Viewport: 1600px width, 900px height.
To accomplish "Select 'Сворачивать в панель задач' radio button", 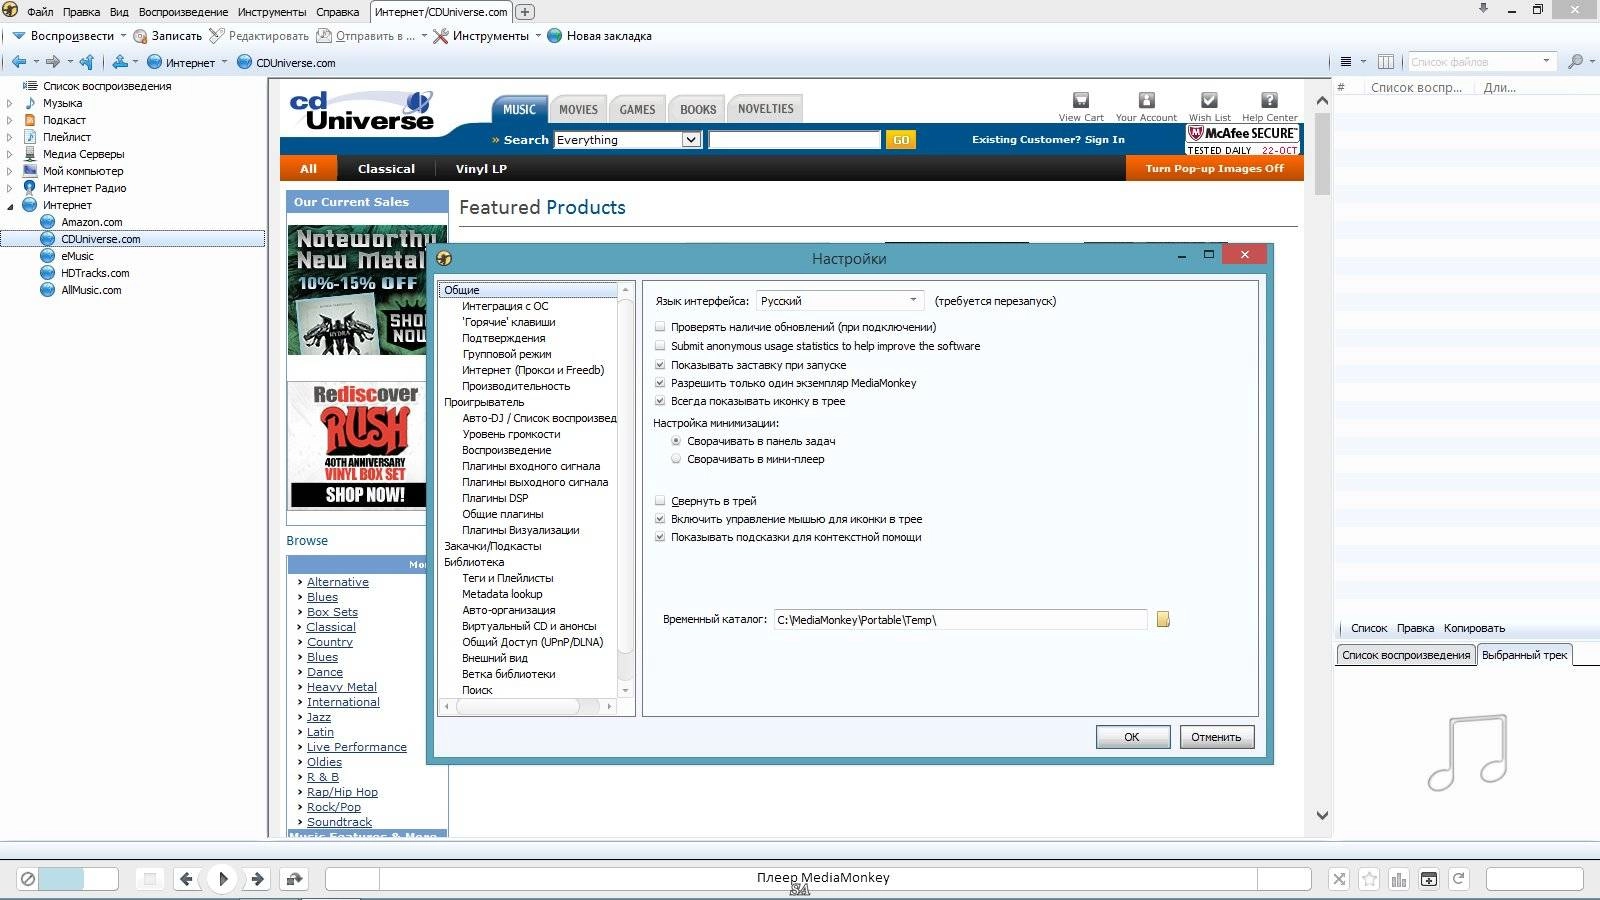I will pos(676,441).
